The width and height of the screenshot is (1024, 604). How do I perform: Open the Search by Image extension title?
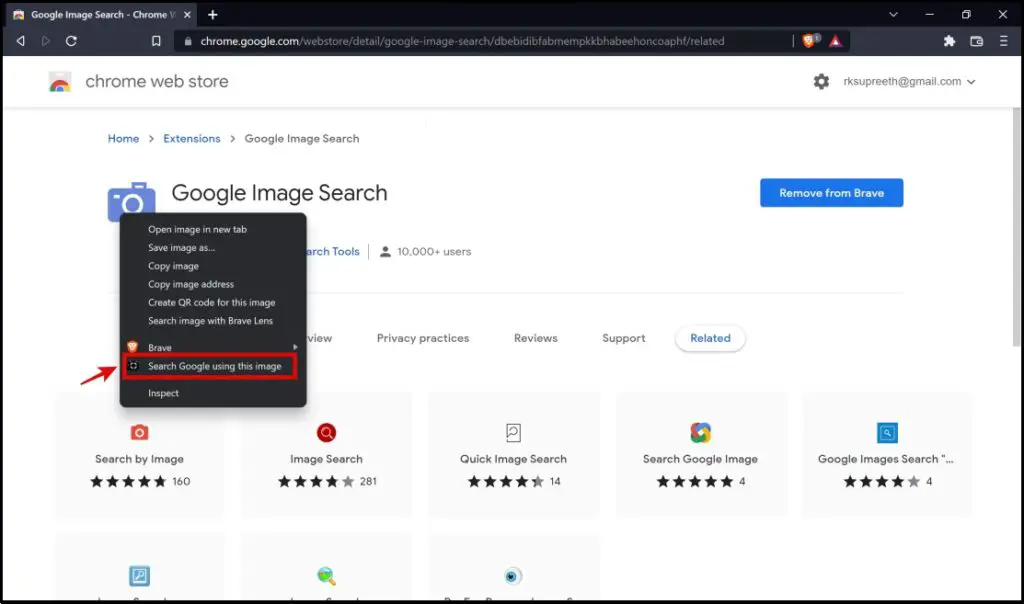point(139,459)
